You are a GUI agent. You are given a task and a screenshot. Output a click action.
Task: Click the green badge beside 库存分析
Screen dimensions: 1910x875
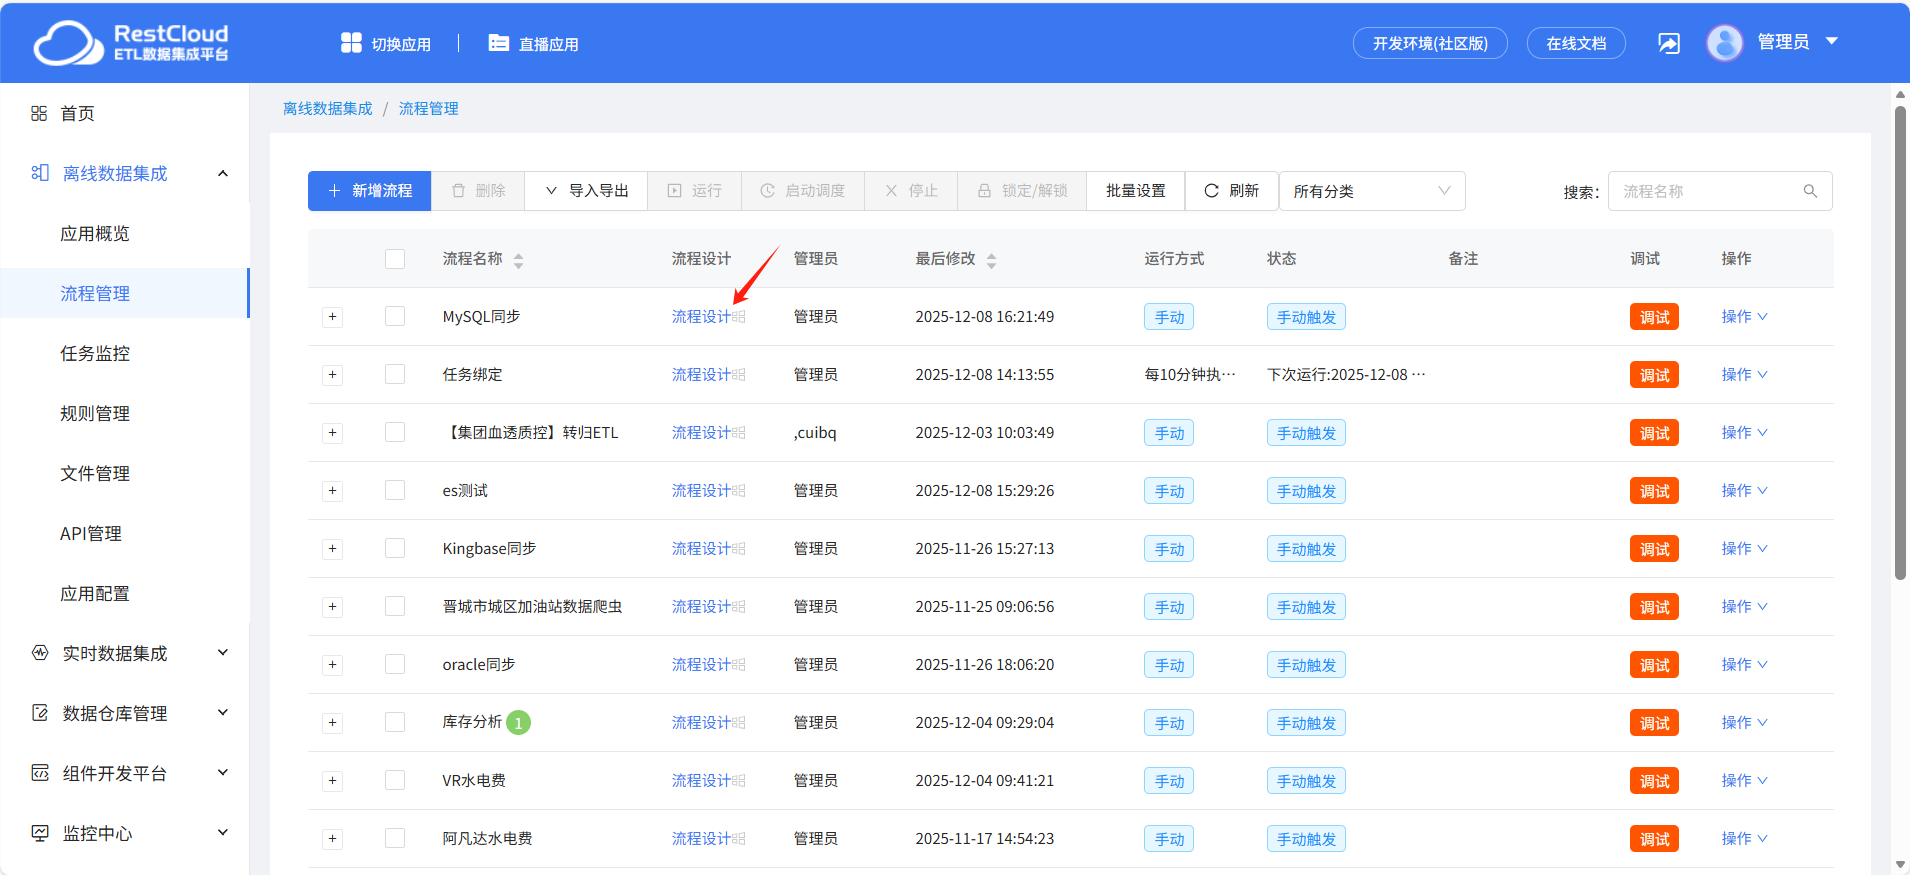[x=518, y=722]
